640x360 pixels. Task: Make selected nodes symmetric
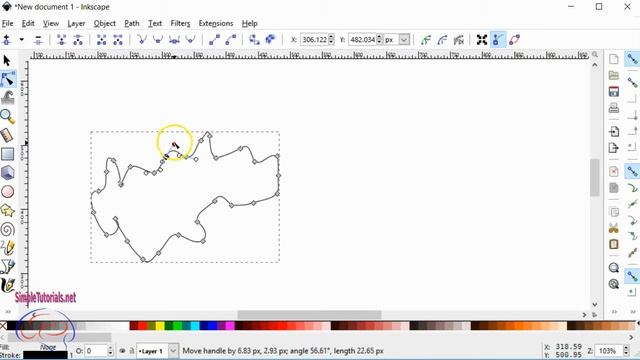[x=174, y=40]
